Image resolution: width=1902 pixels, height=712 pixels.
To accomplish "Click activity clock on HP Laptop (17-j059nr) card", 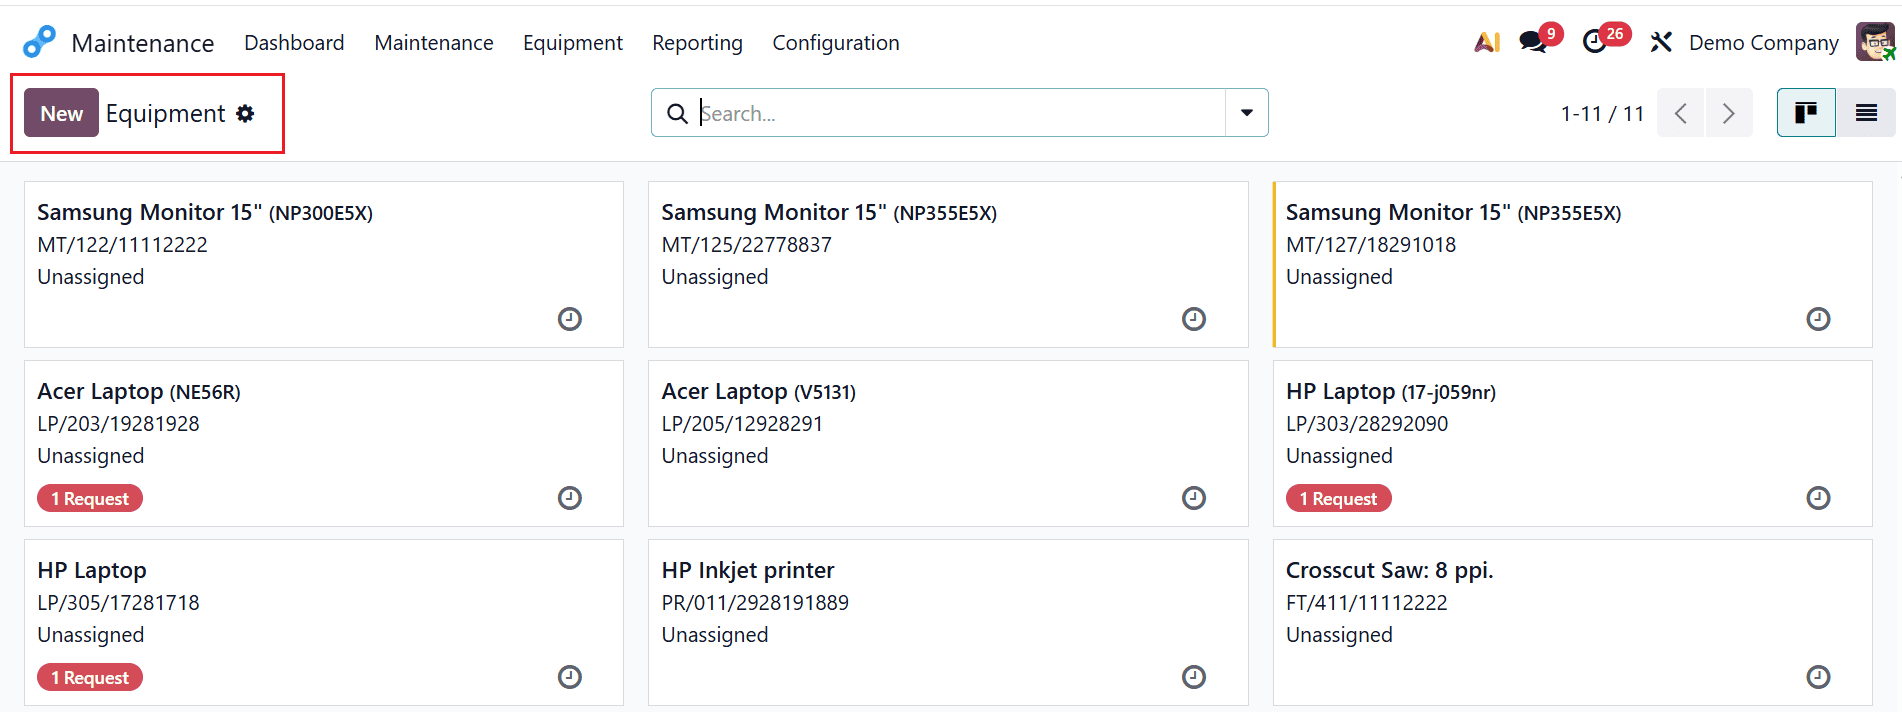I will (1818, 498).
